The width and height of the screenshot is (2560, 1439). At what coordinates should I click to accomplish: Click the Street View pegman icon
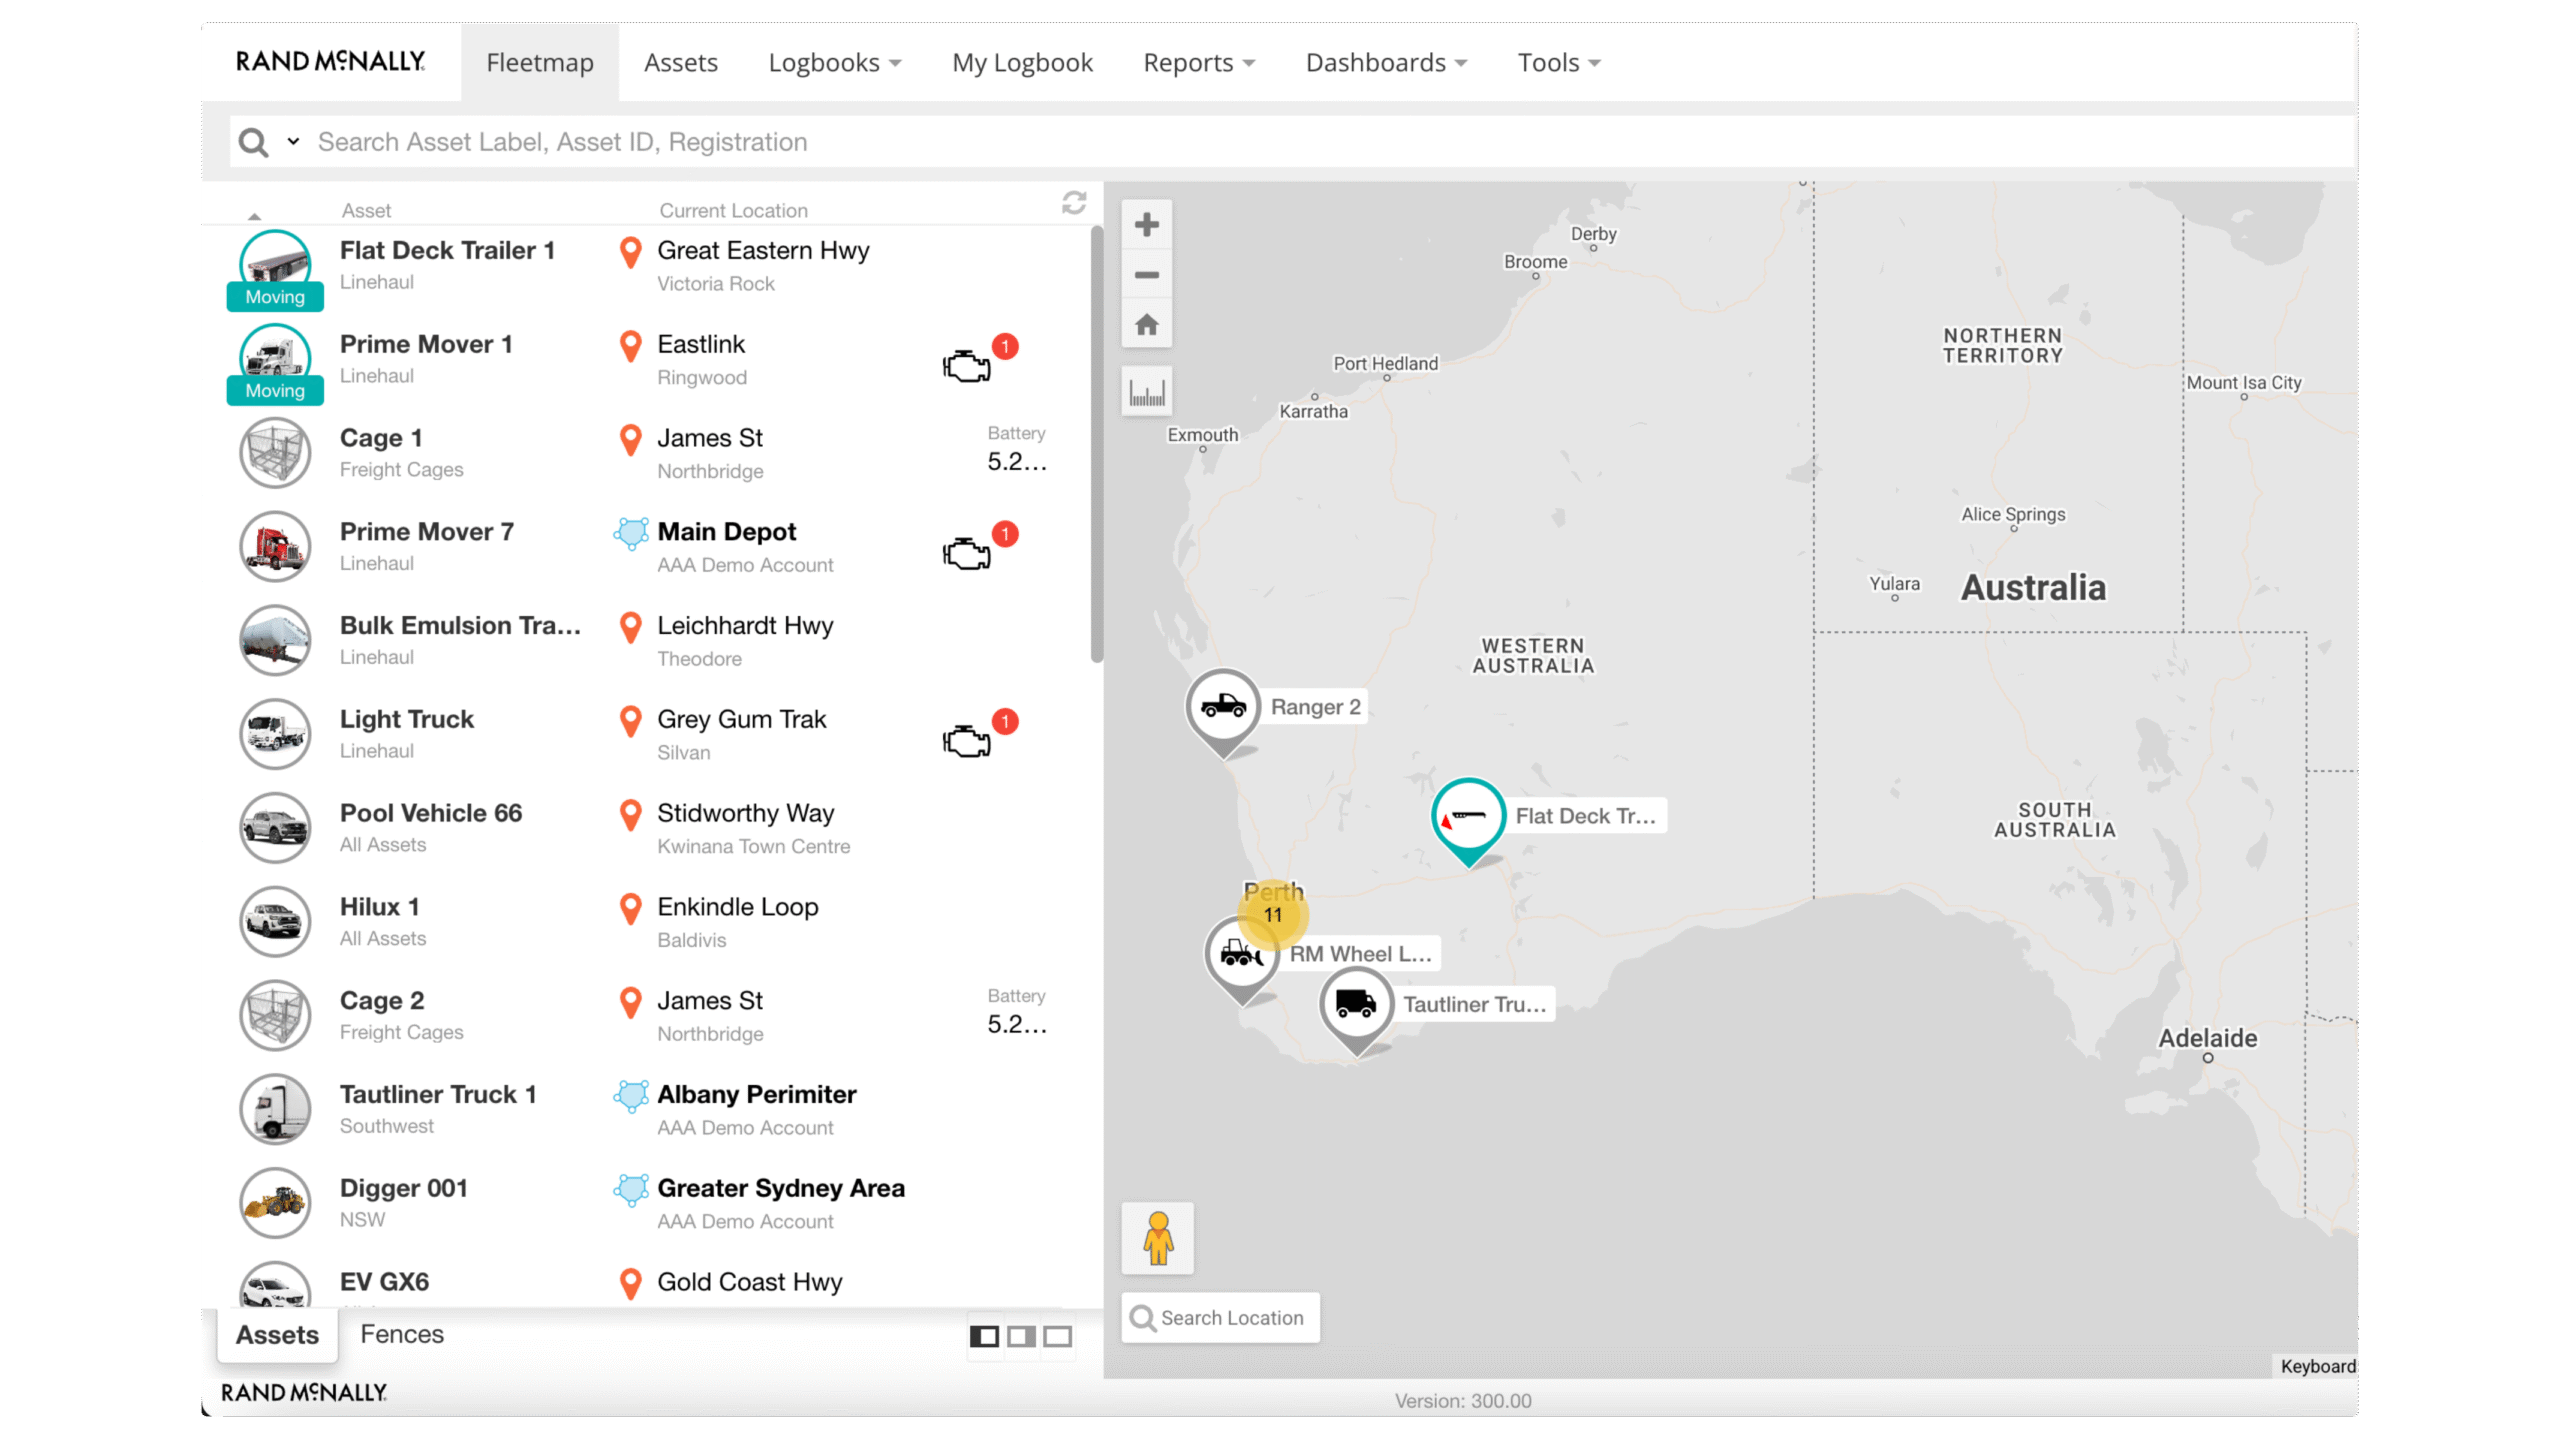1157,1238
